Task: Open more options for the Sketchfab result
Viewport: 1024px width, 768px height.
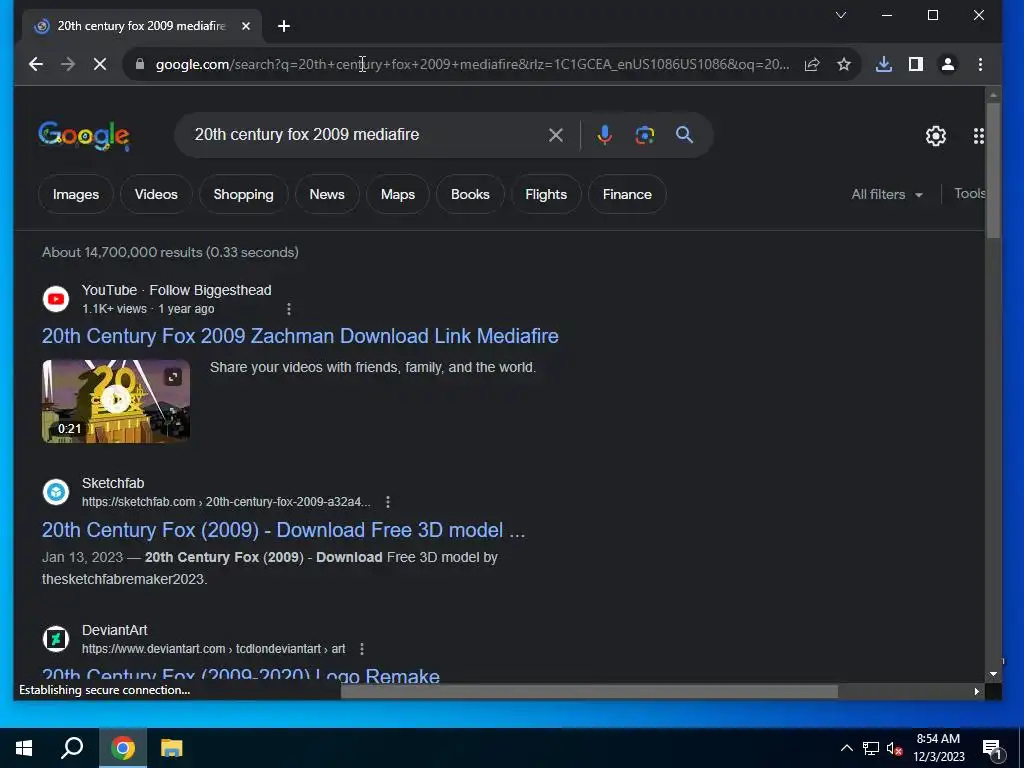Action: click(388, 502)
